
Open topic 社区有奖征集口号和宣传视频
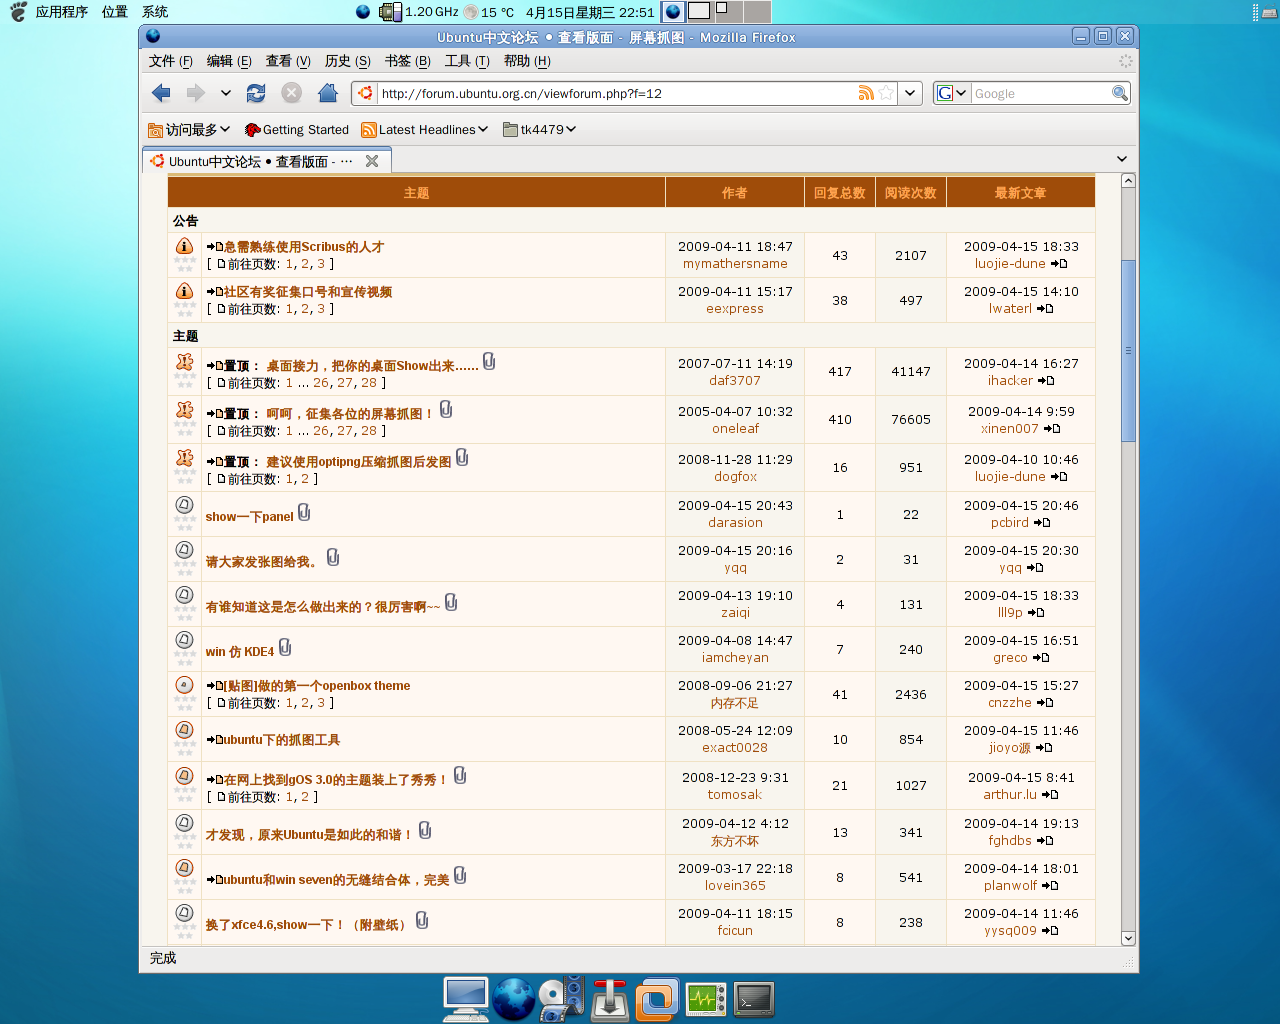308,292
